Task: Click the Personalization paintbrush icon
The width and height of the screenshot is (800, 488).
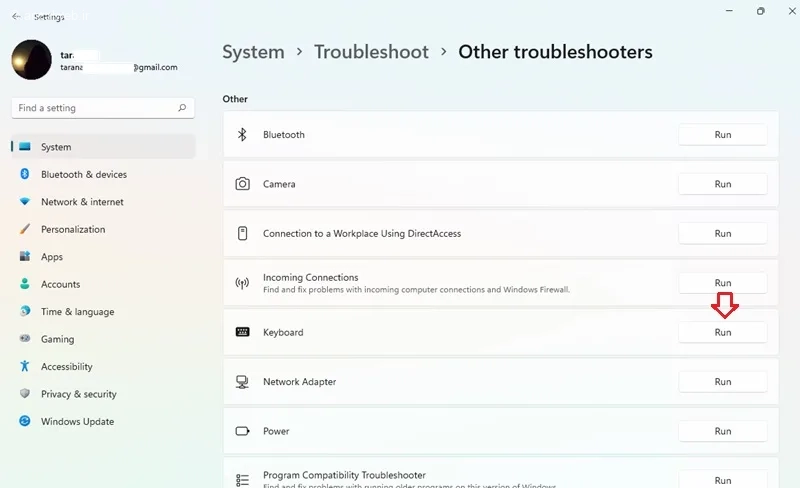Action: (24, 229)
